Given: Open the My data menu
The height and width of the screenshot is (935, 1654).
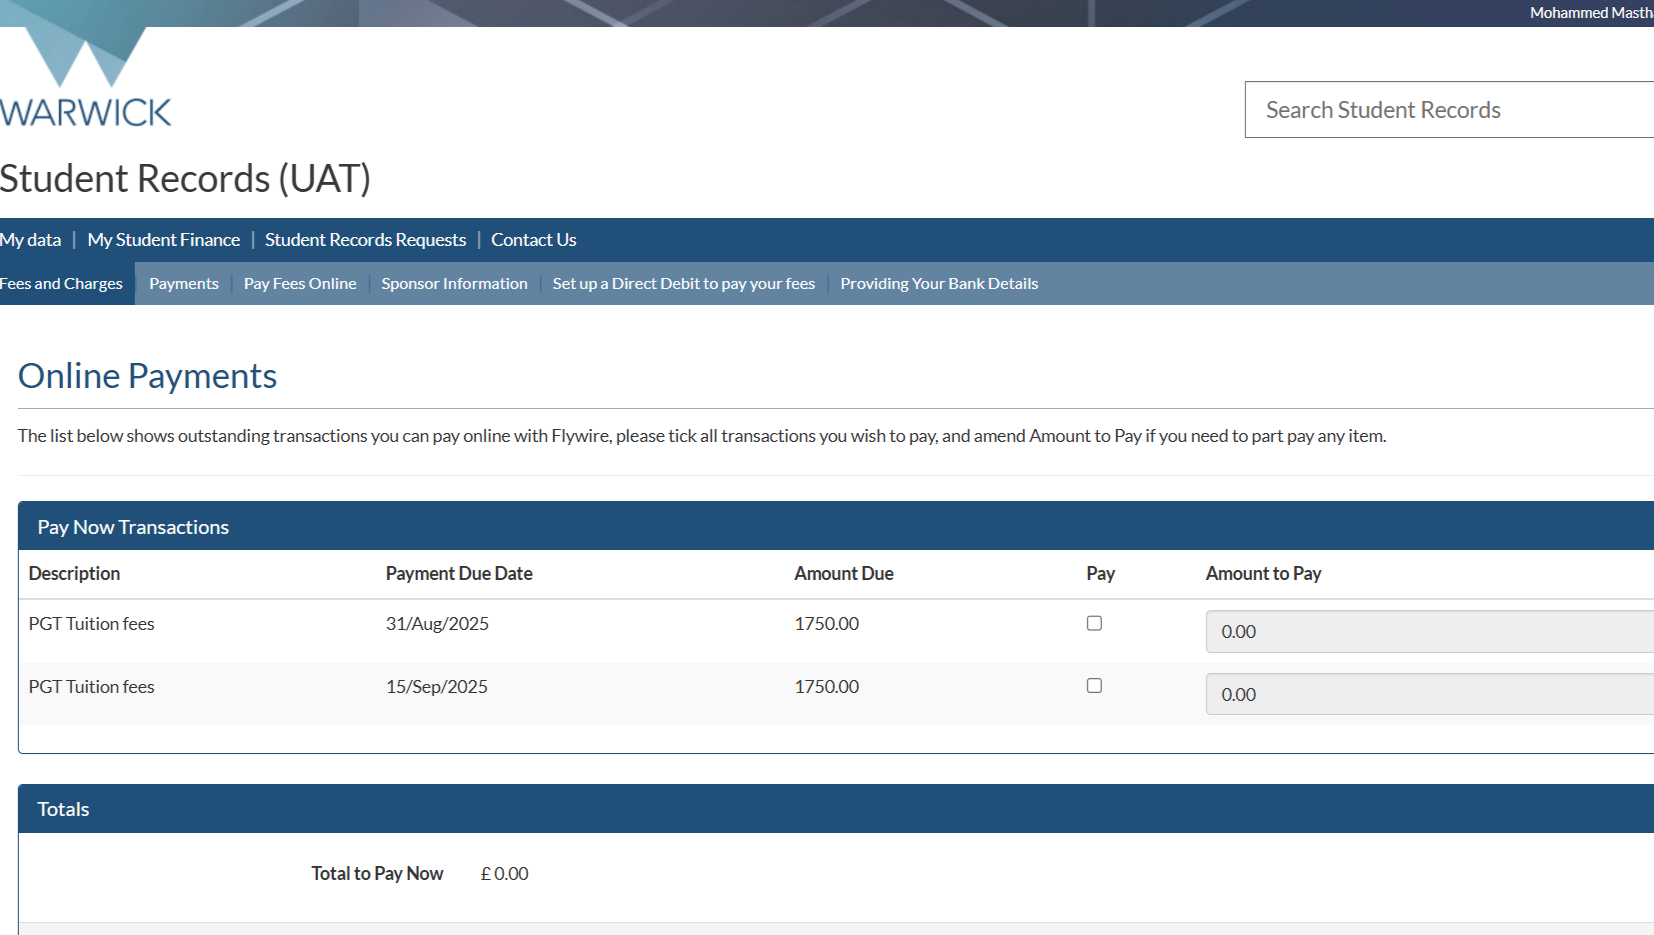Looking at the screenshot, I should (x=30, y=240).
